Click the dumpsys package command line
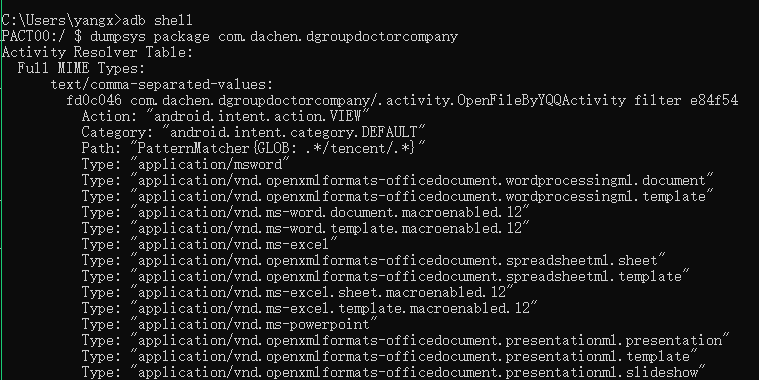 229,36
